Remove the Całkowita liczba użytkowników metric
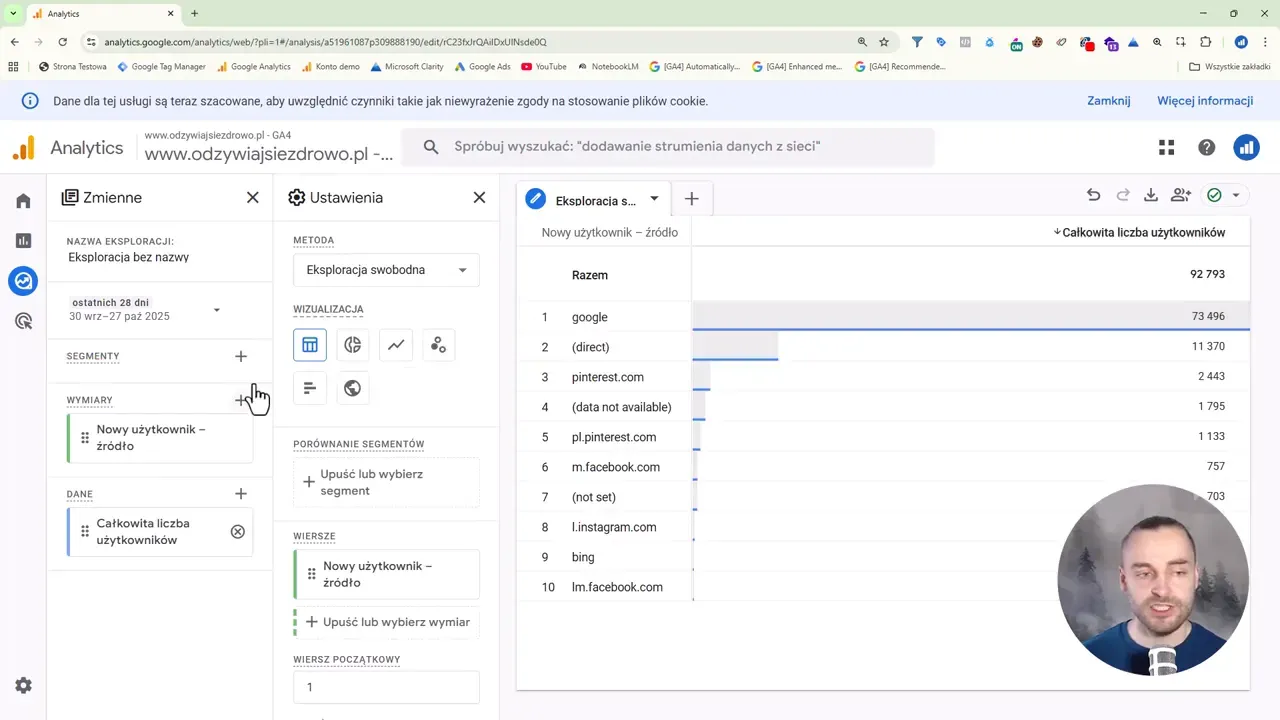Viewport: 1280px width, 720px height. [x=237, y=532]
